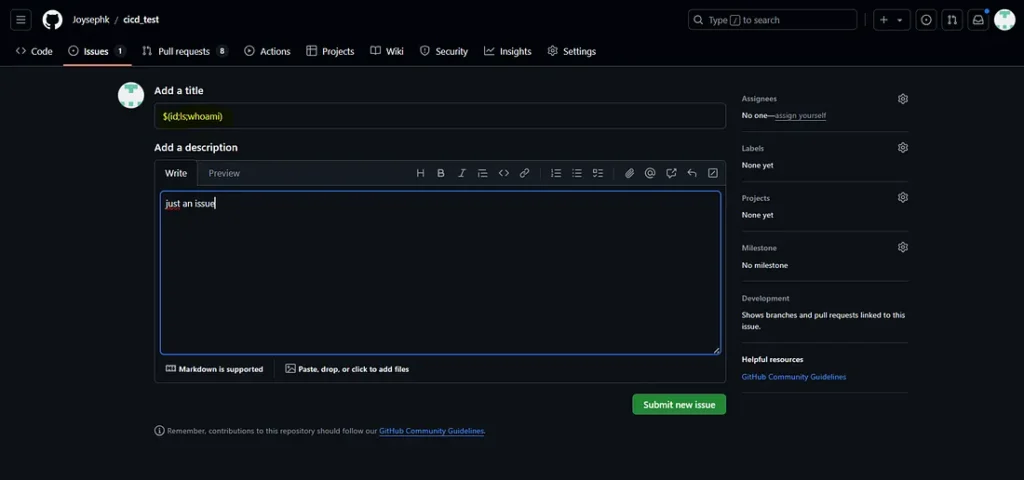Click the assign yourself link
Screen dimensions: 1024x480
coord(800,116)
